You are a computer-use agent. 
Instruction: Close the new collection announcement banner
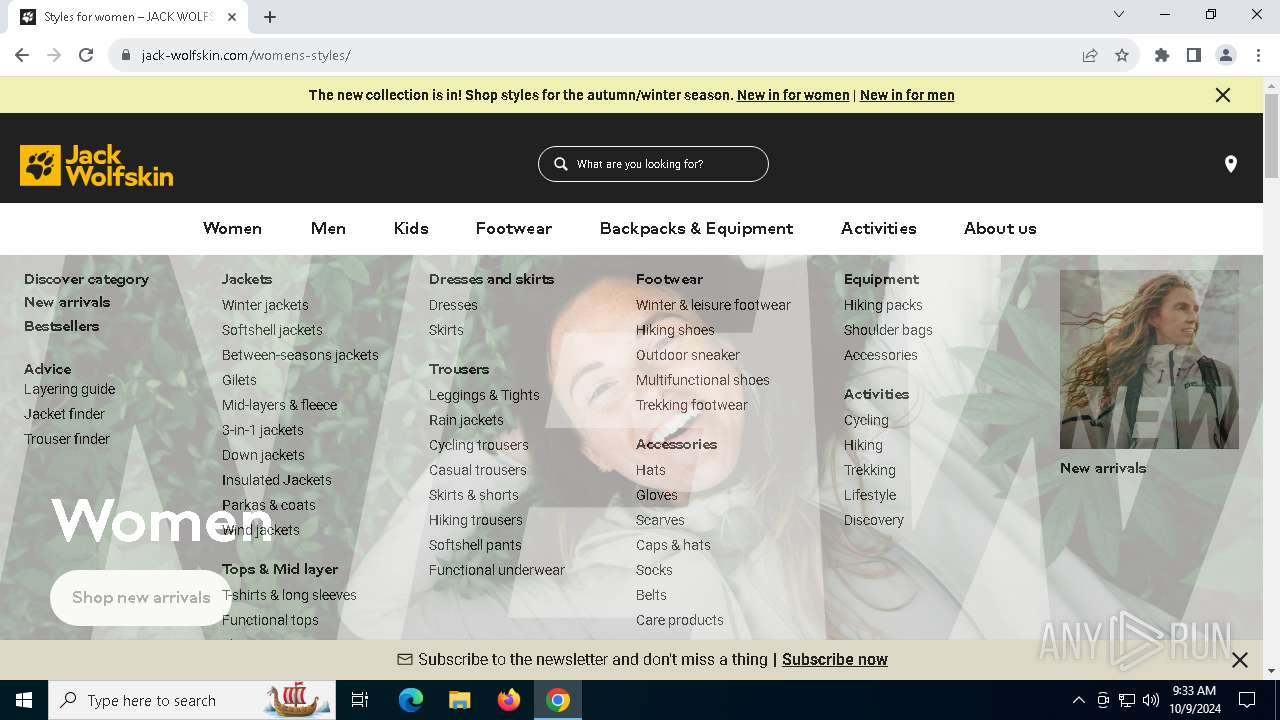pyautogui.click(x=1222, y=95)
